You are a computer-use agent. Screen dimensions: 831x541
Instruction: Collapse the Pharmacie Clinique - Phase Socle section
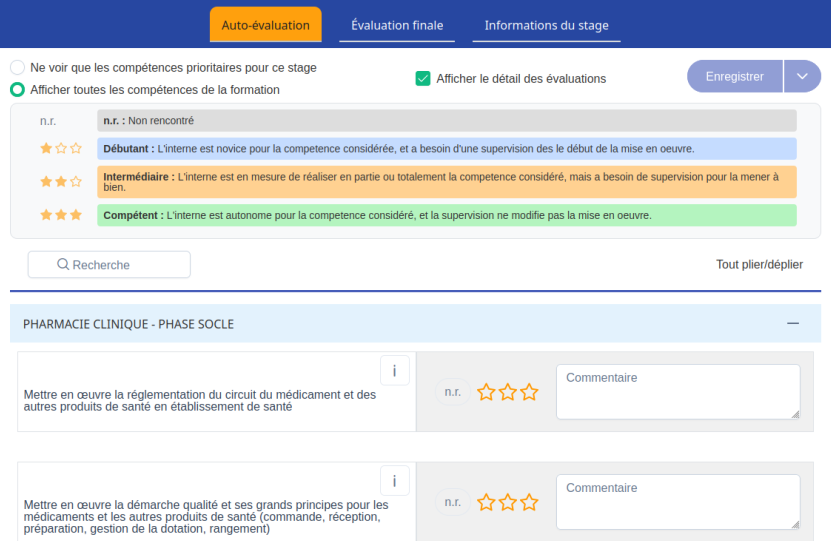793,323
